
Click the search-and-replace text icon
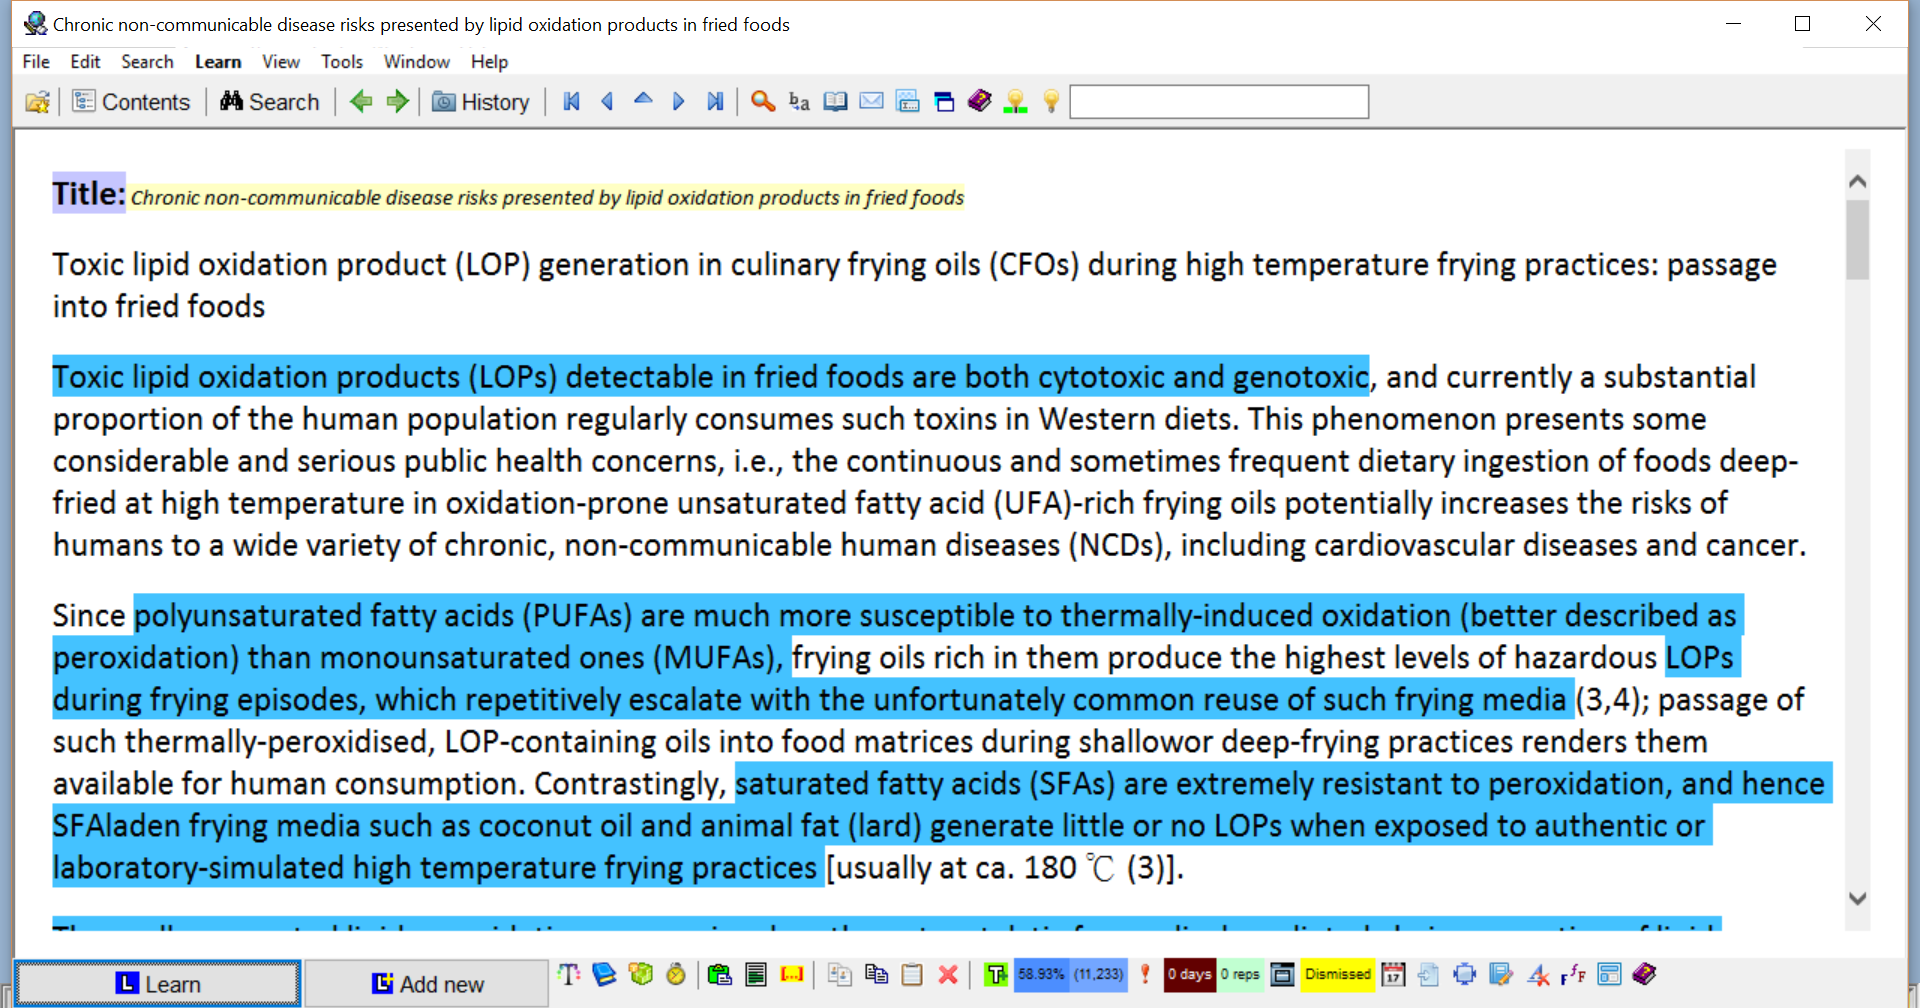coord(799,101)
